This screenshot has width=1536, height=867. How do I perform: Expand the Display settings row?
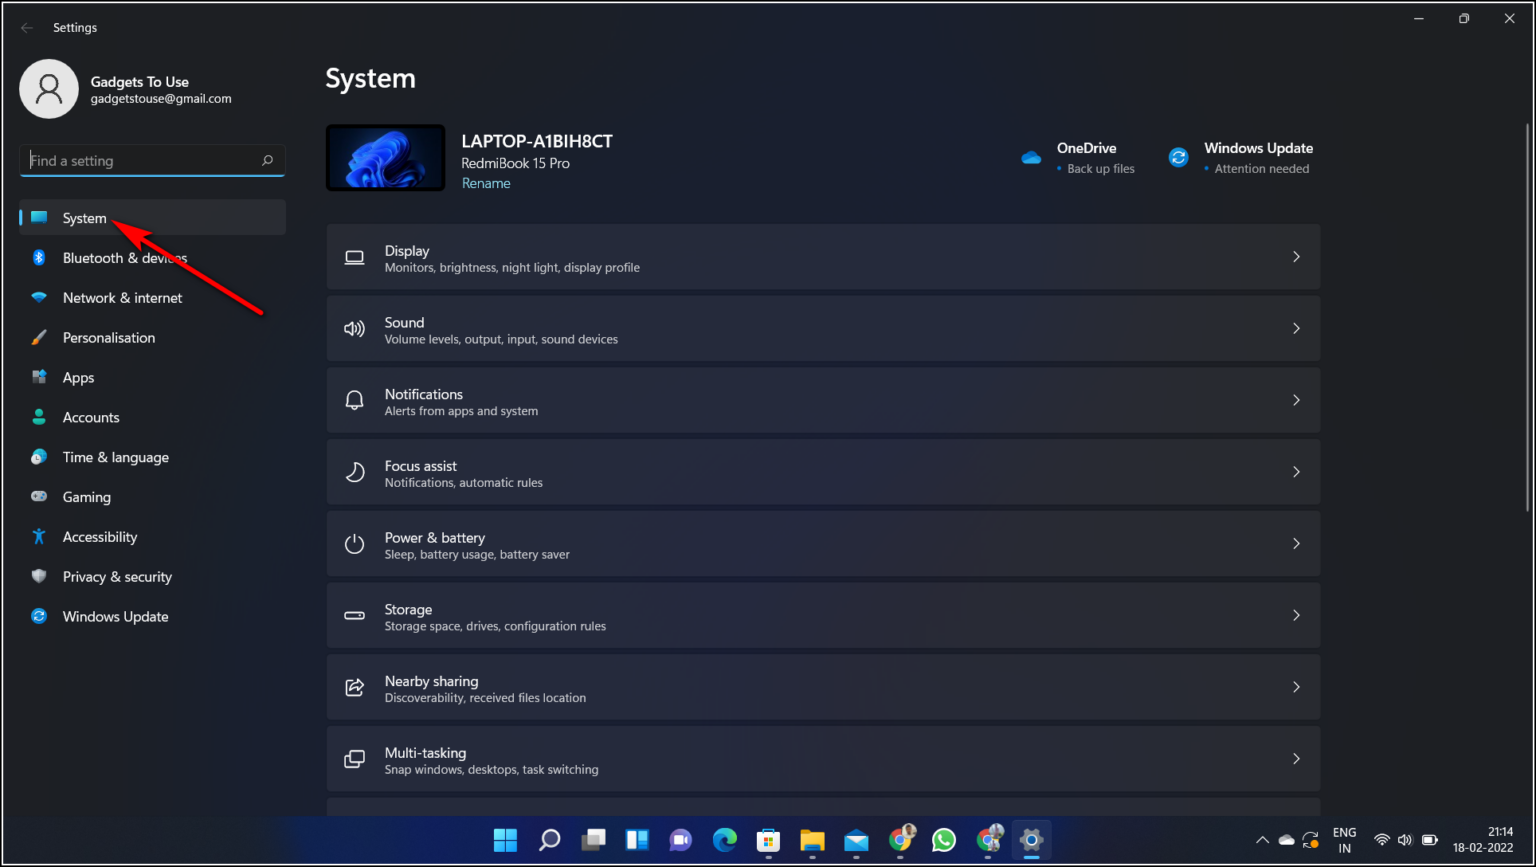click(822, 257)
